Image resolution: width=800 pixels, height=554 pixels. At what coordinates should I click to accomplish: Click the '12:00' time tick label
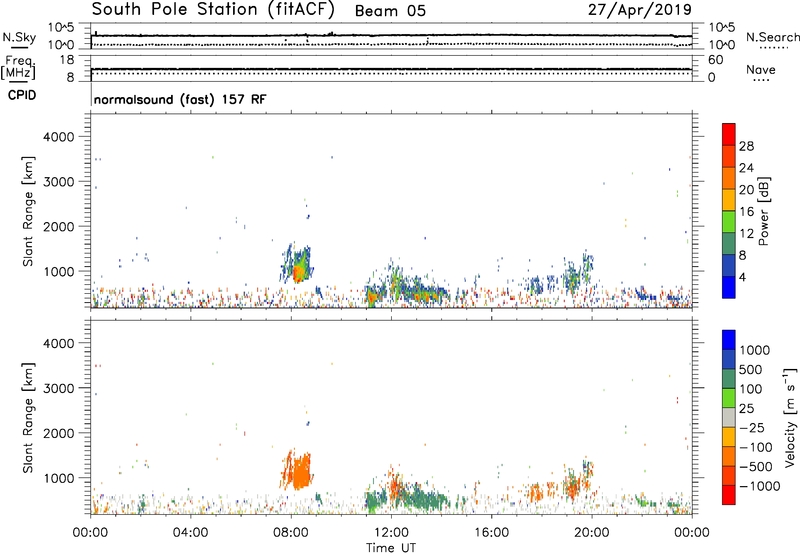coord(391,533)
